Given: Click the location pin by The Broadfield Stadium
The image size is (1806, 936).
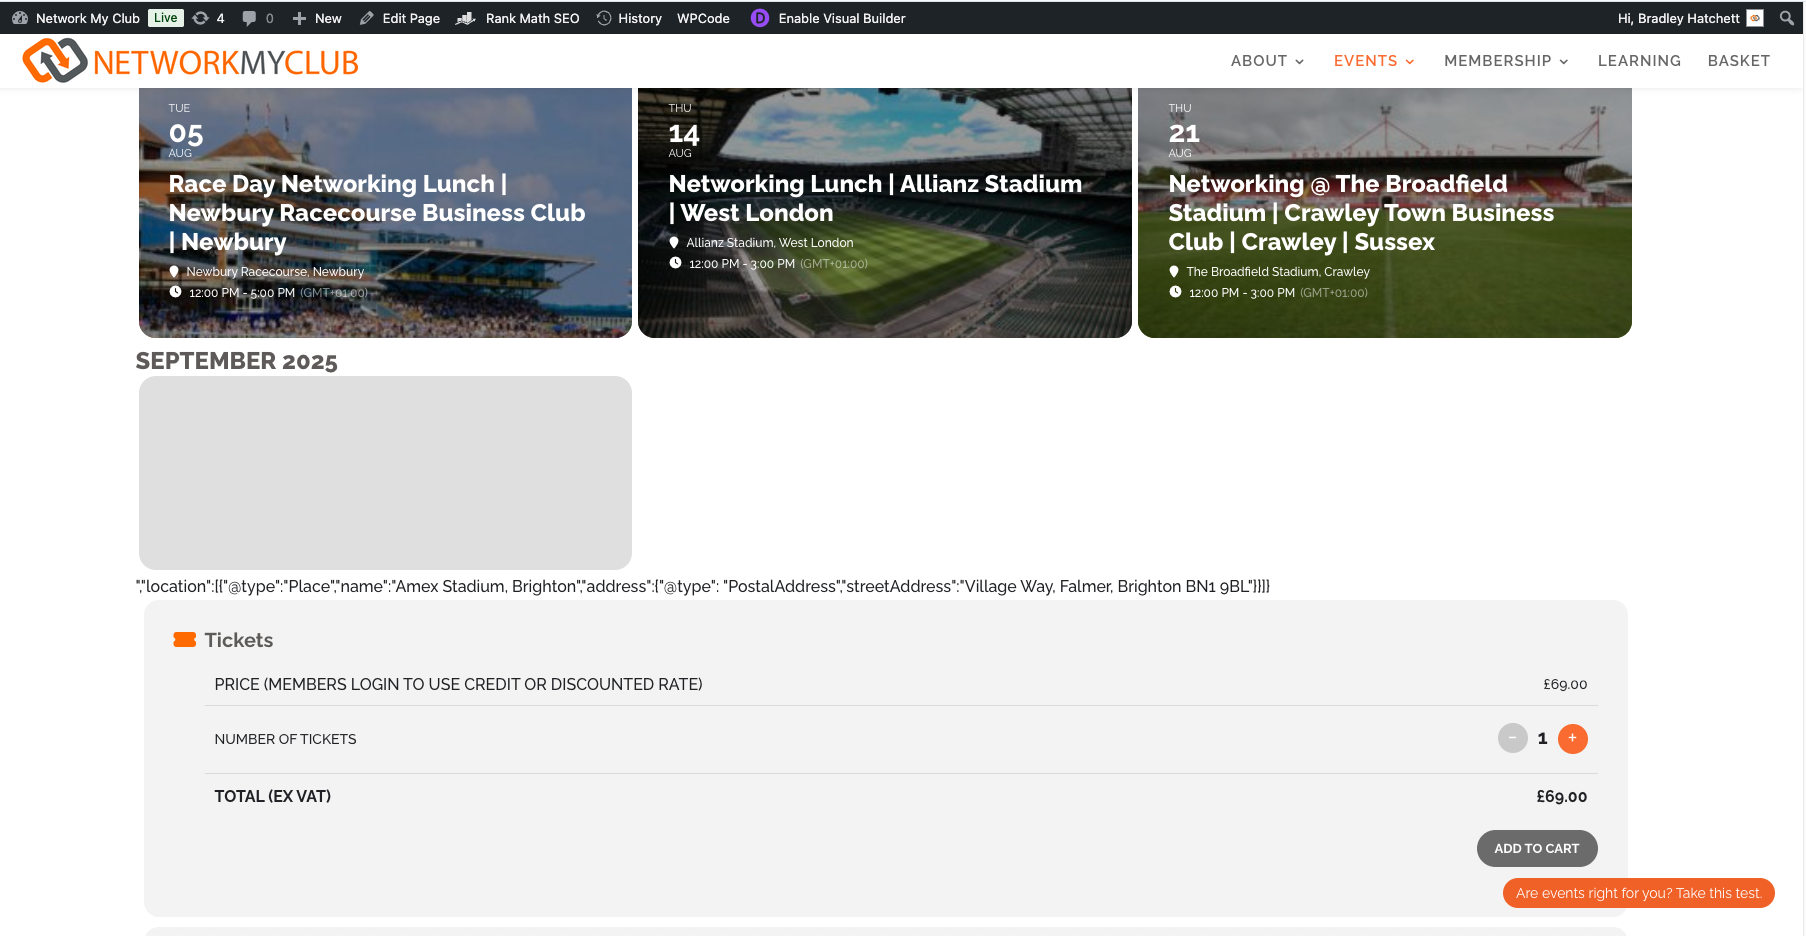Looking at the screenshot, I should click(x=1174, y=271).
